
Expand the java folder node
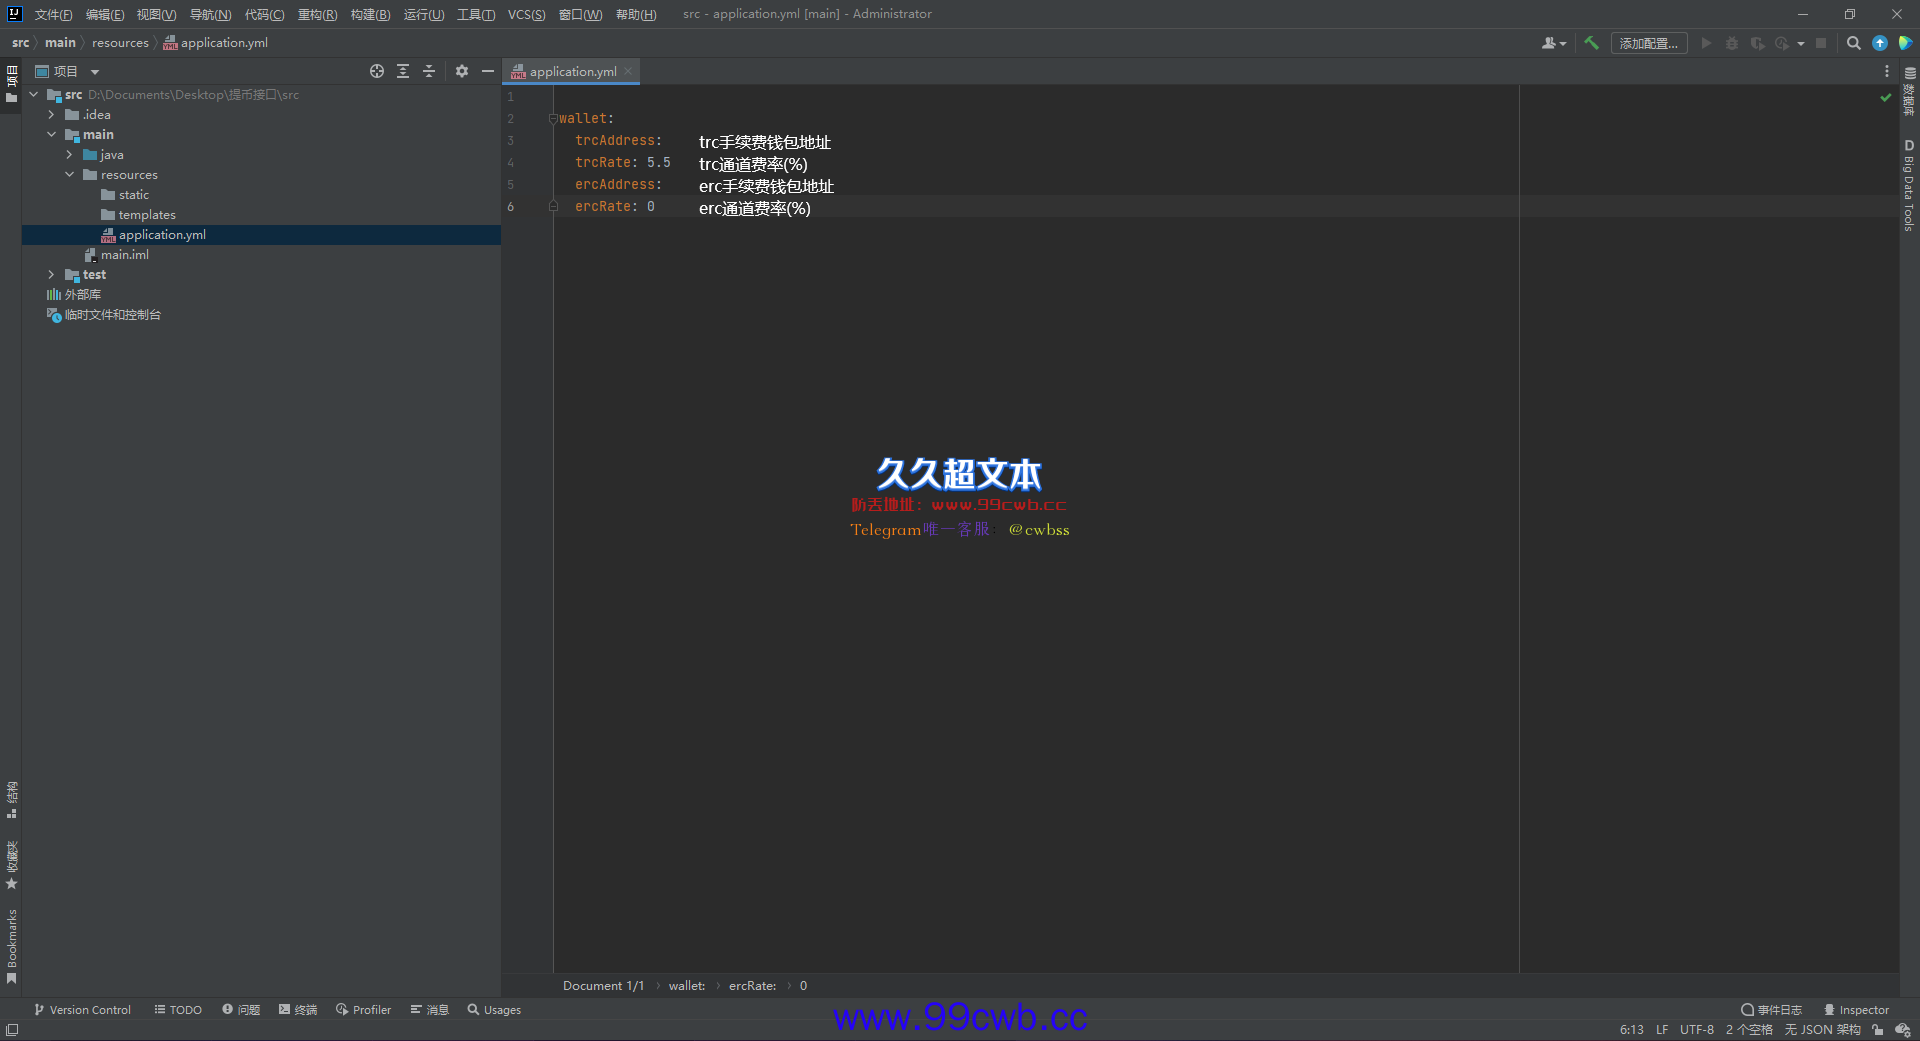point(70,155)
